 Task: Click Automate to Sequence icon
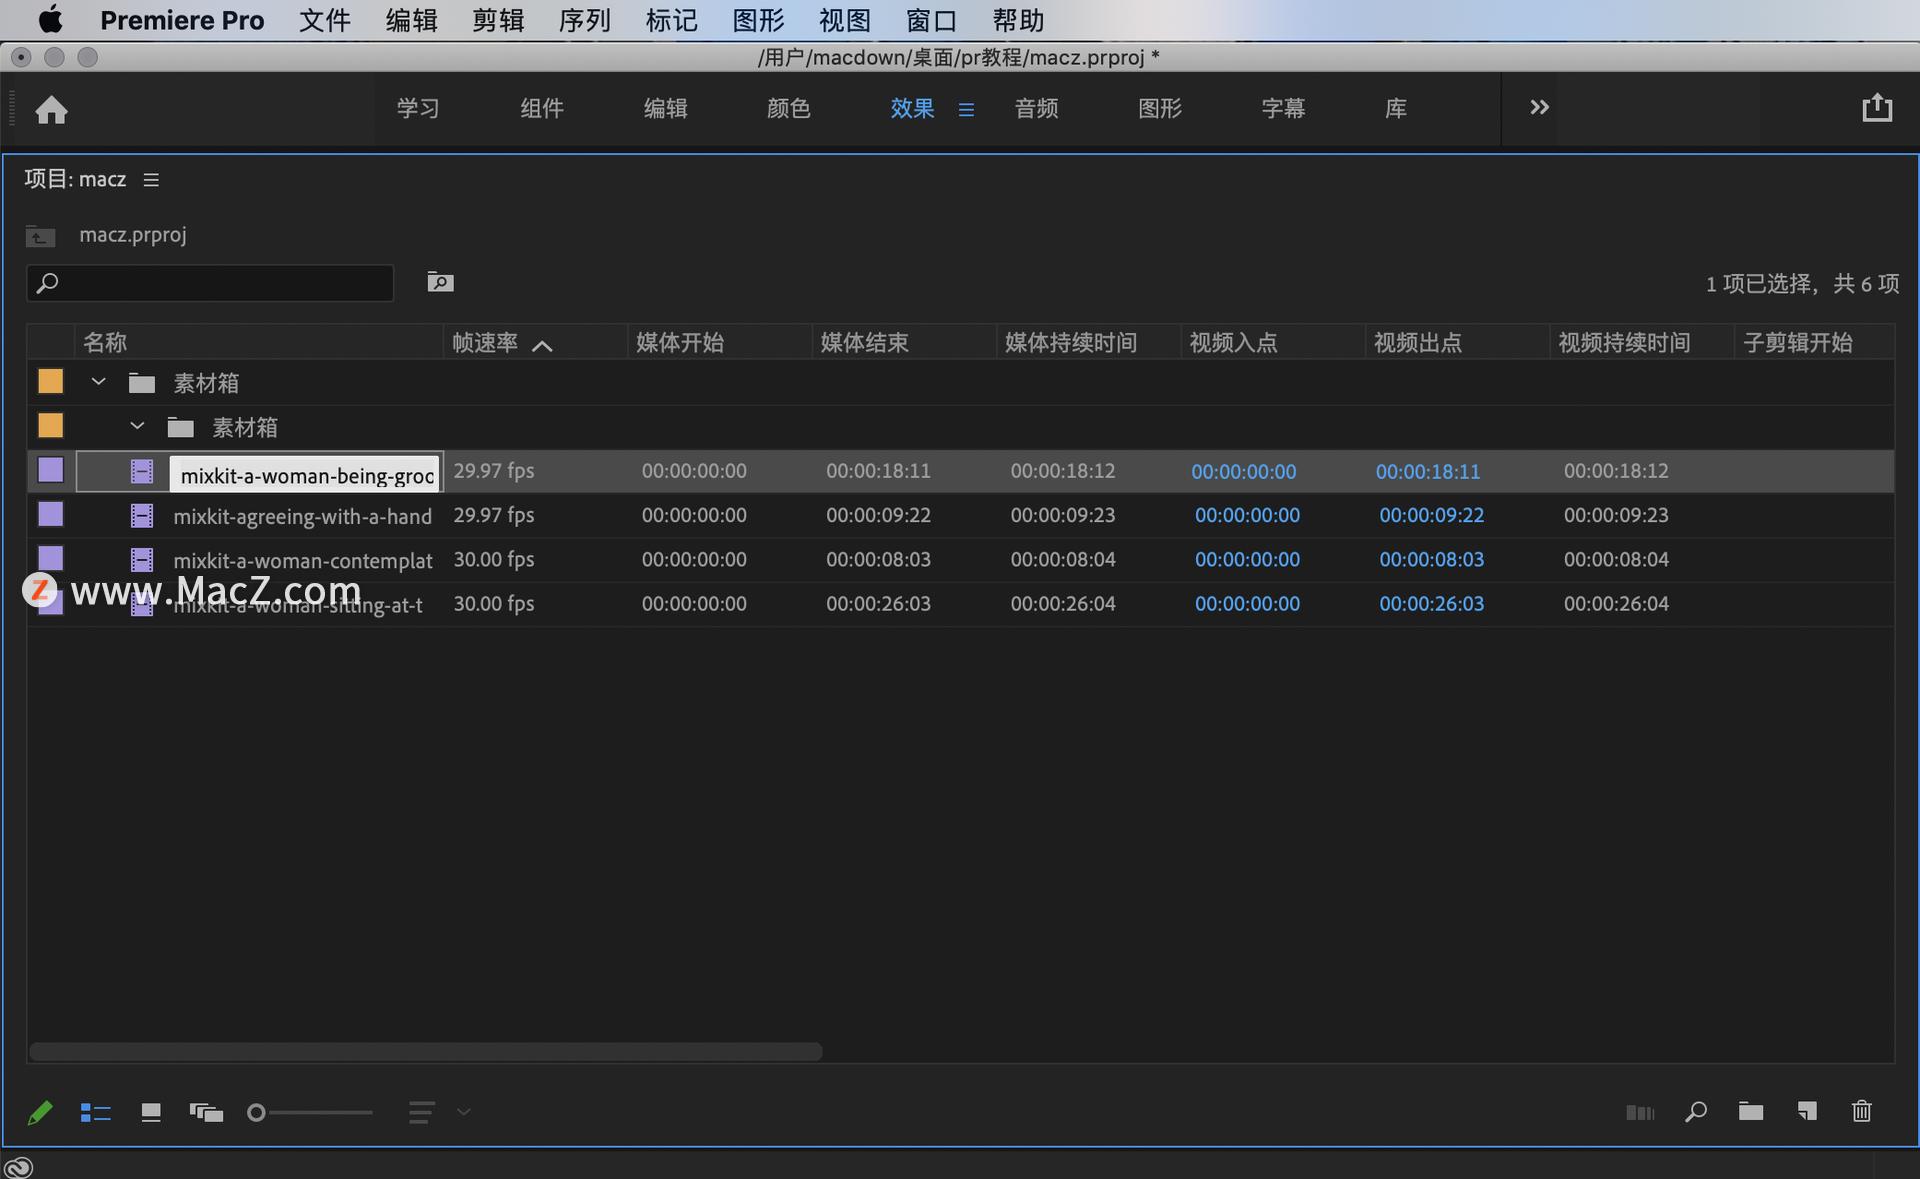[x=1639, y=1112]
